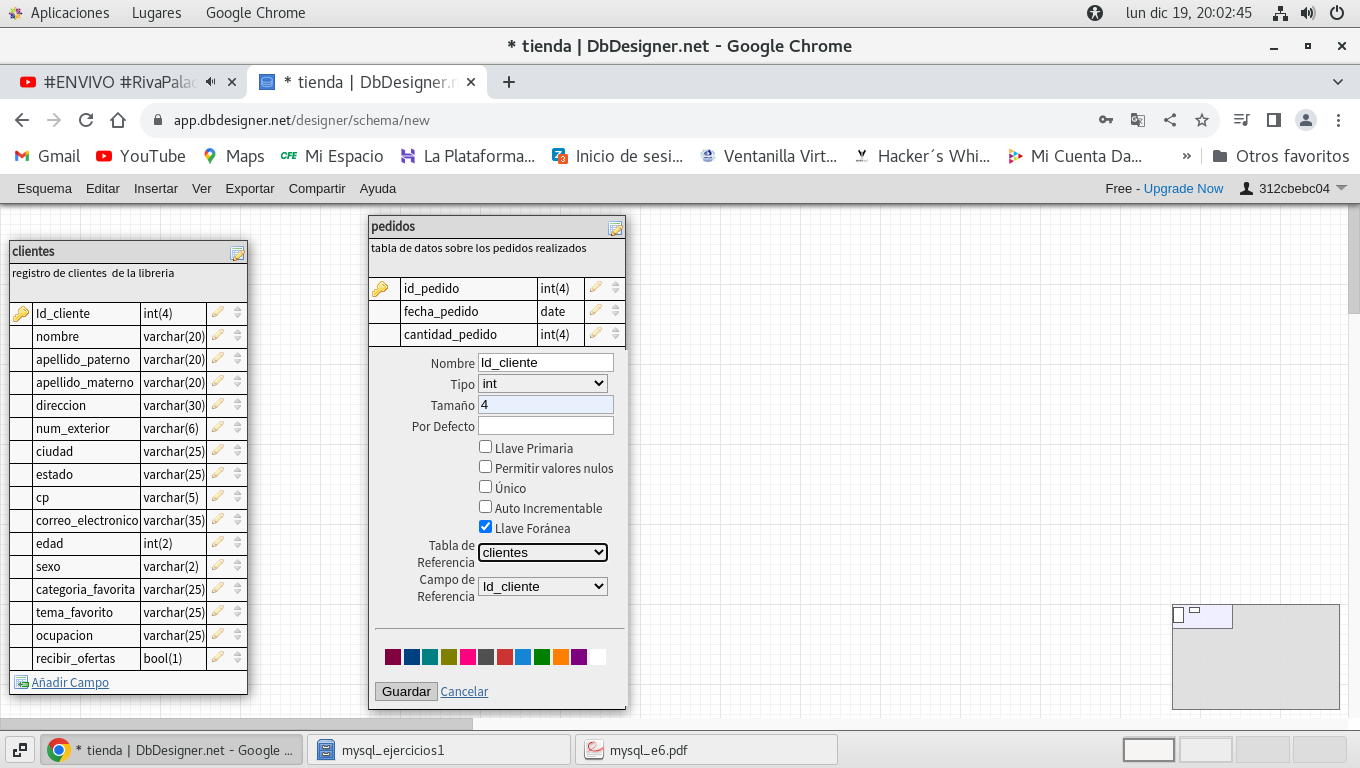
Task: Open the Tipo dropdown
Action: (543, 383)
